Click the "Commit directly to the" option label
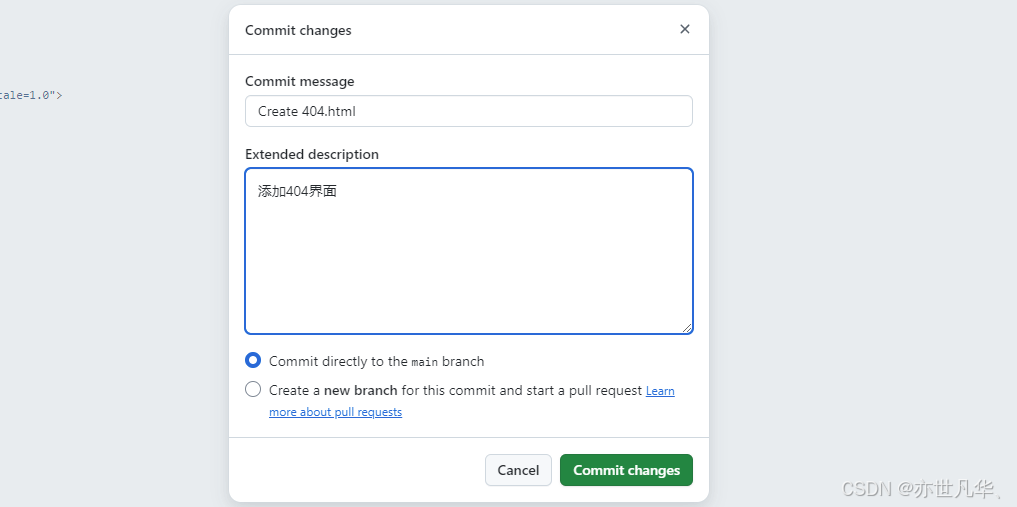Viewport: 1017px width, 507px height. pyautogui.click(x=338, y=361)
